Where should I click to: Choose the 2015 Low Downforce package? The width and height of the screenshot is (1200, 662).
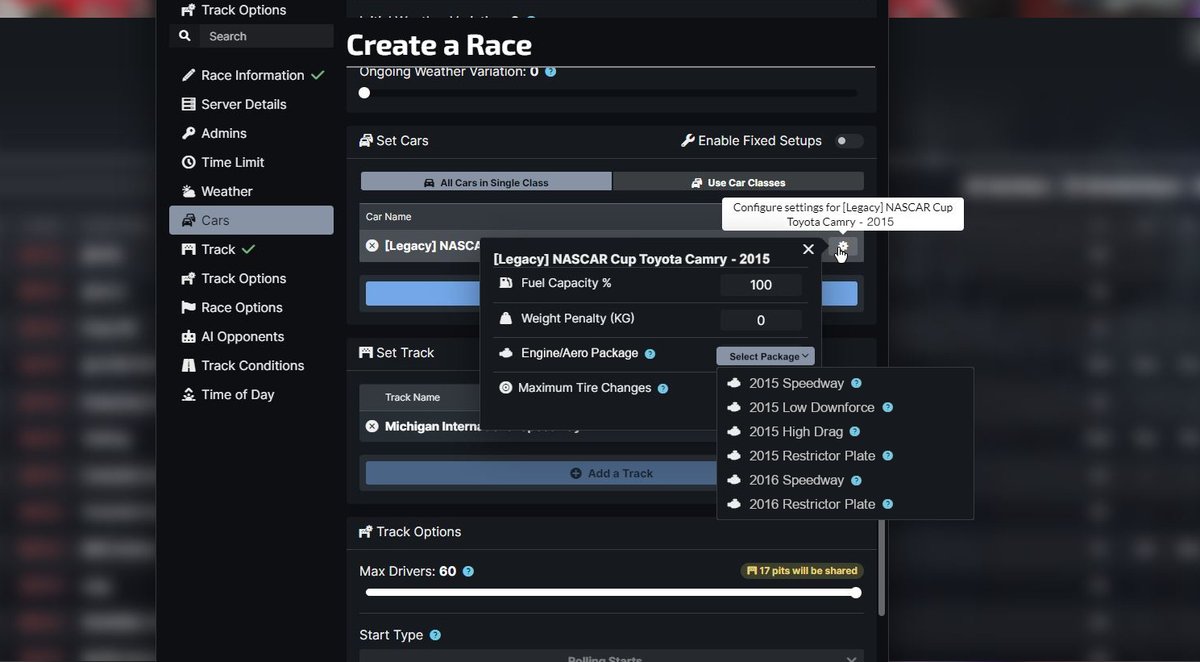pyautogui.click(x=811, y=407)
